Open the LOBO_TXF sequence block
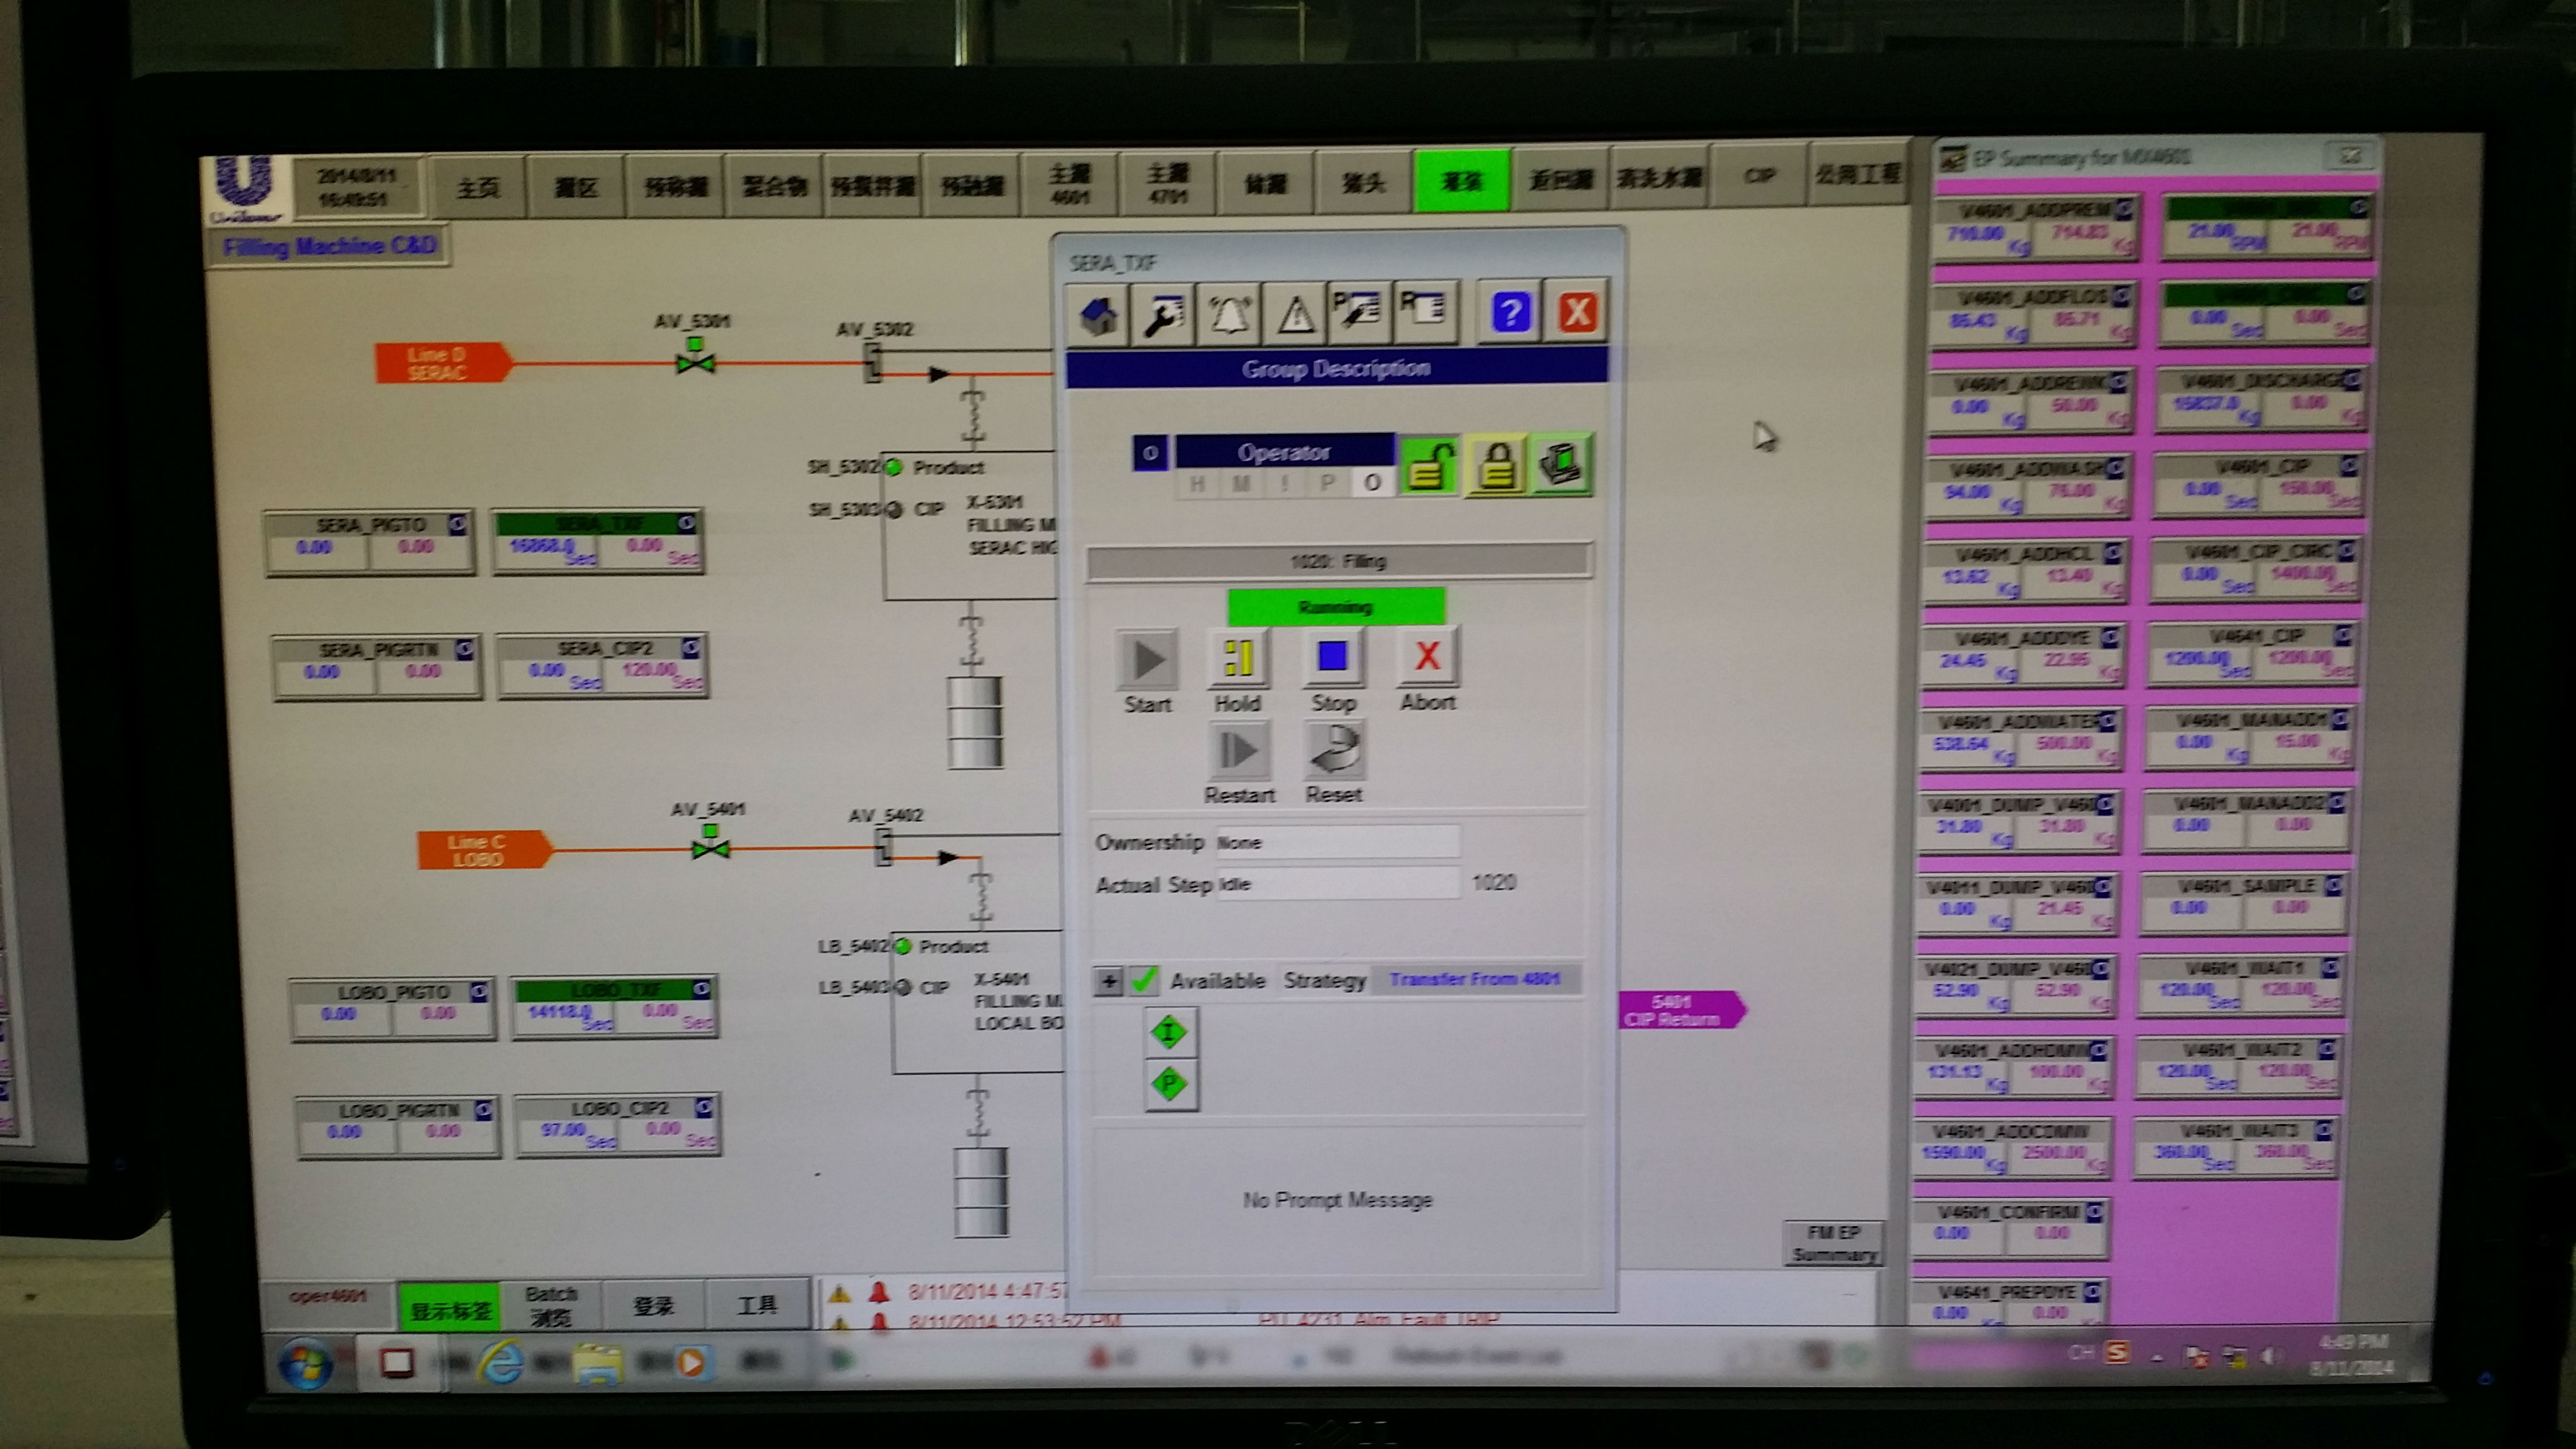This screenshot has width=2576, height=1449. click(x=615, y=1008)
